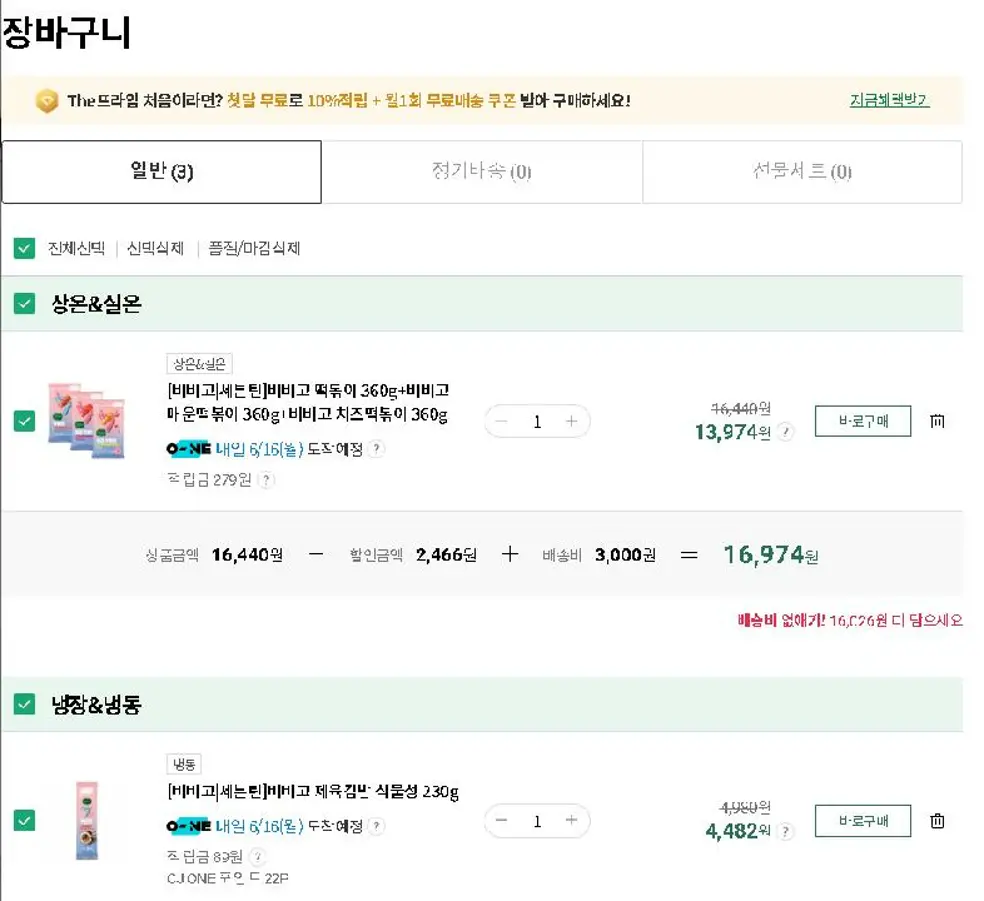Uncheck the tteokbokki set item checkbox
Screen dimensions: 984x901
coord(25,421)
